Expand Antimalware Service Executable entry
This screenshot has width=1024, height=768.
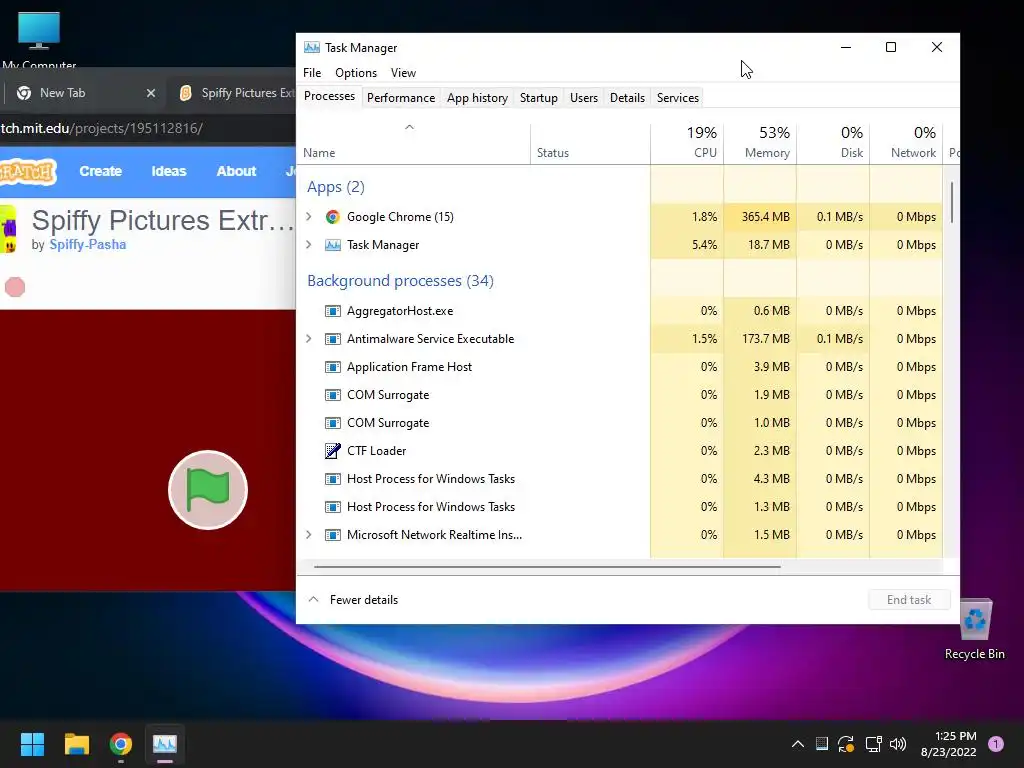pyautogui.click(x=309, y=339)
